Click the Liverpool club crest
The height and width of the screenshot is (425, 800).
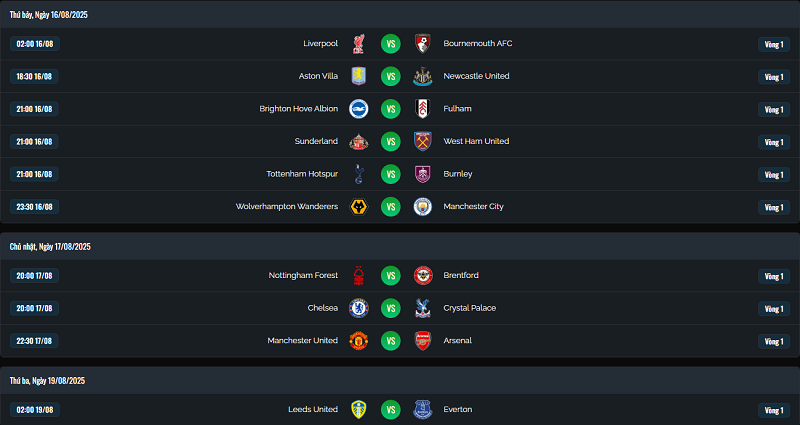[x=359, y=44]
